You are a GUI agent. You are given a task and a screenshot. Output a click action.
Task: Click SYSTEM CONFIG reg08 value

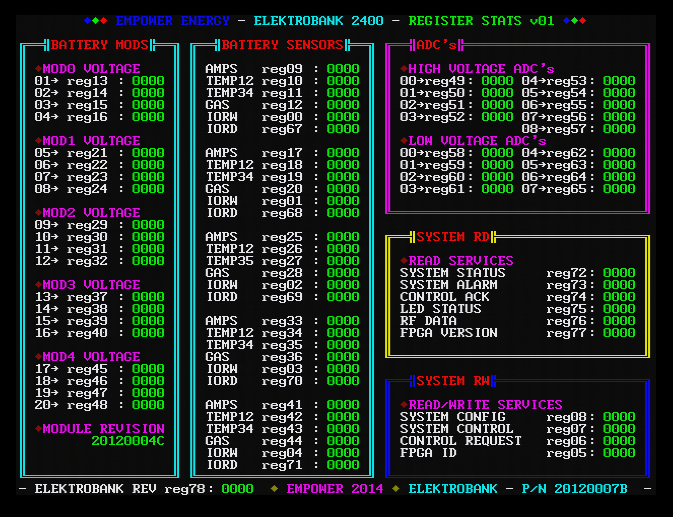pyautogui.click(x=618, y=417)
